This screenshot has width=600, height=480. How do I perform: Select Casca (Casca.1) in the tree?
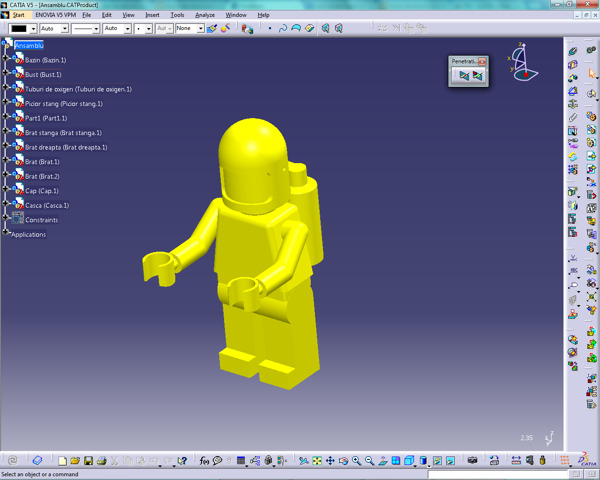(x=47, y=206)
